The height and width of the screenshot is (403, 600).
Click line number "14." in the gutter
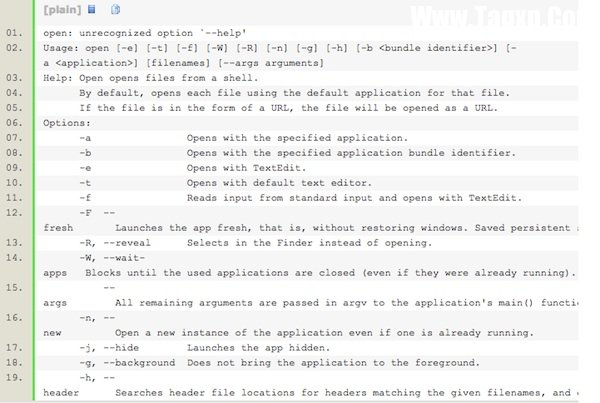(14, 258)
